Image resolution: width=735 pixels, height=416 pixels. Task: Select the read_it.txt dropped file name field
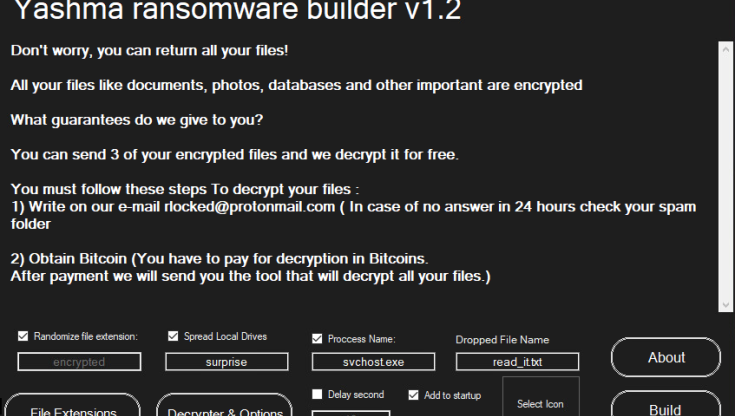point(517,362)
